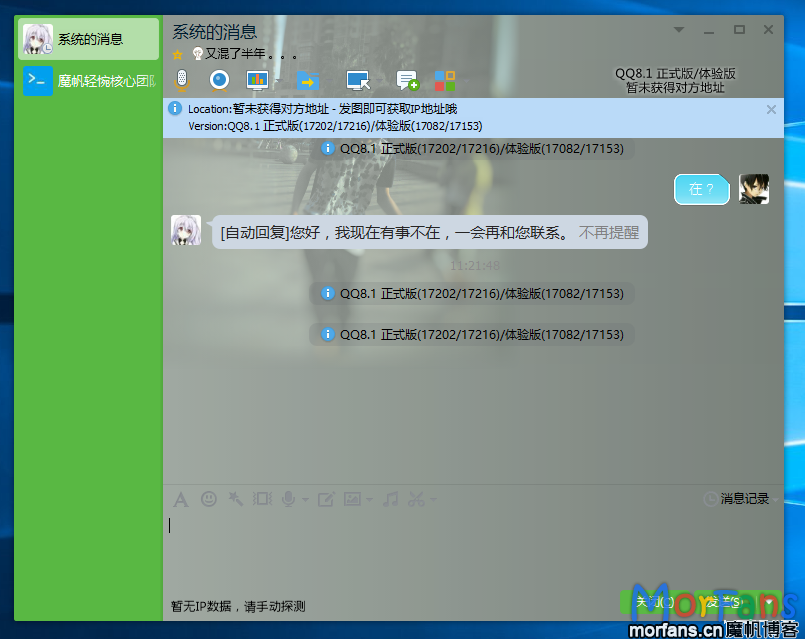Expand the voice message dropdown arrow
The image size is (805, 639).
[x=305, y=499]
